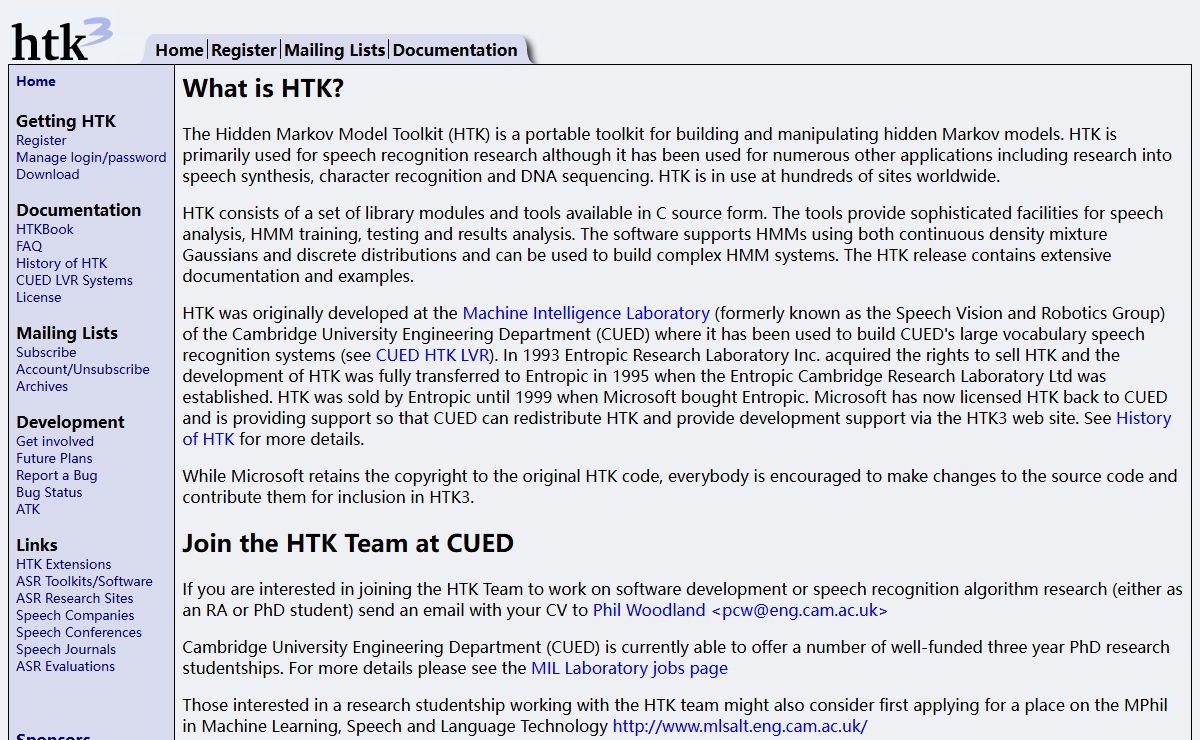Open the Get involved link

tap(55, 441)
